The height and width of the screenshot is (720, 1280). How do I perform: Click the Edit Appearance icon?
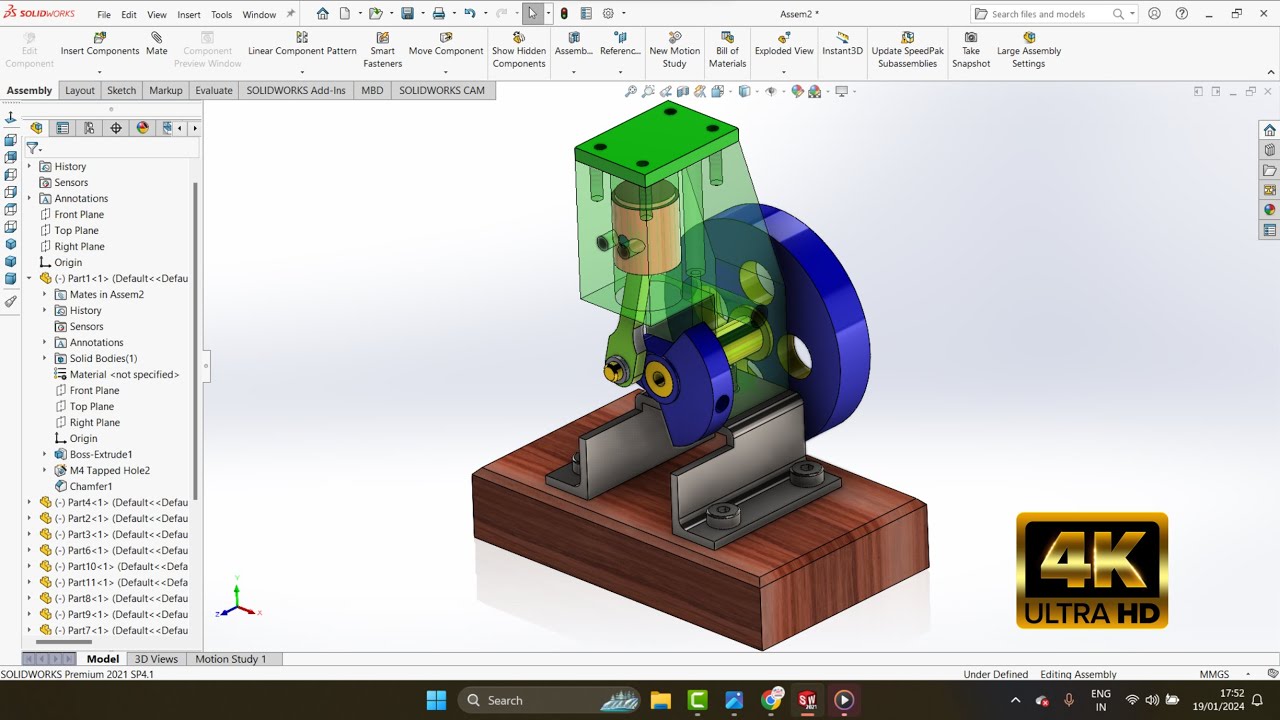[x=797, y=91]
